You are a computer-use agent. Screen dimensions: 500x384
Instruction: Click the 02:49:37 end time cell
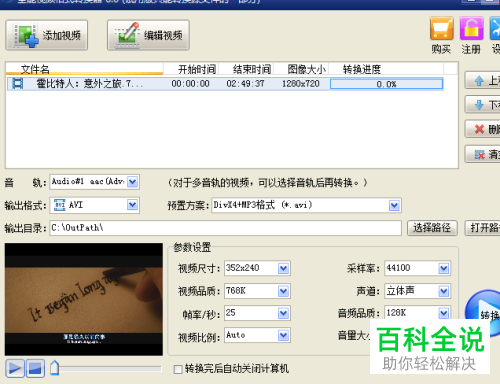[245, 84]
